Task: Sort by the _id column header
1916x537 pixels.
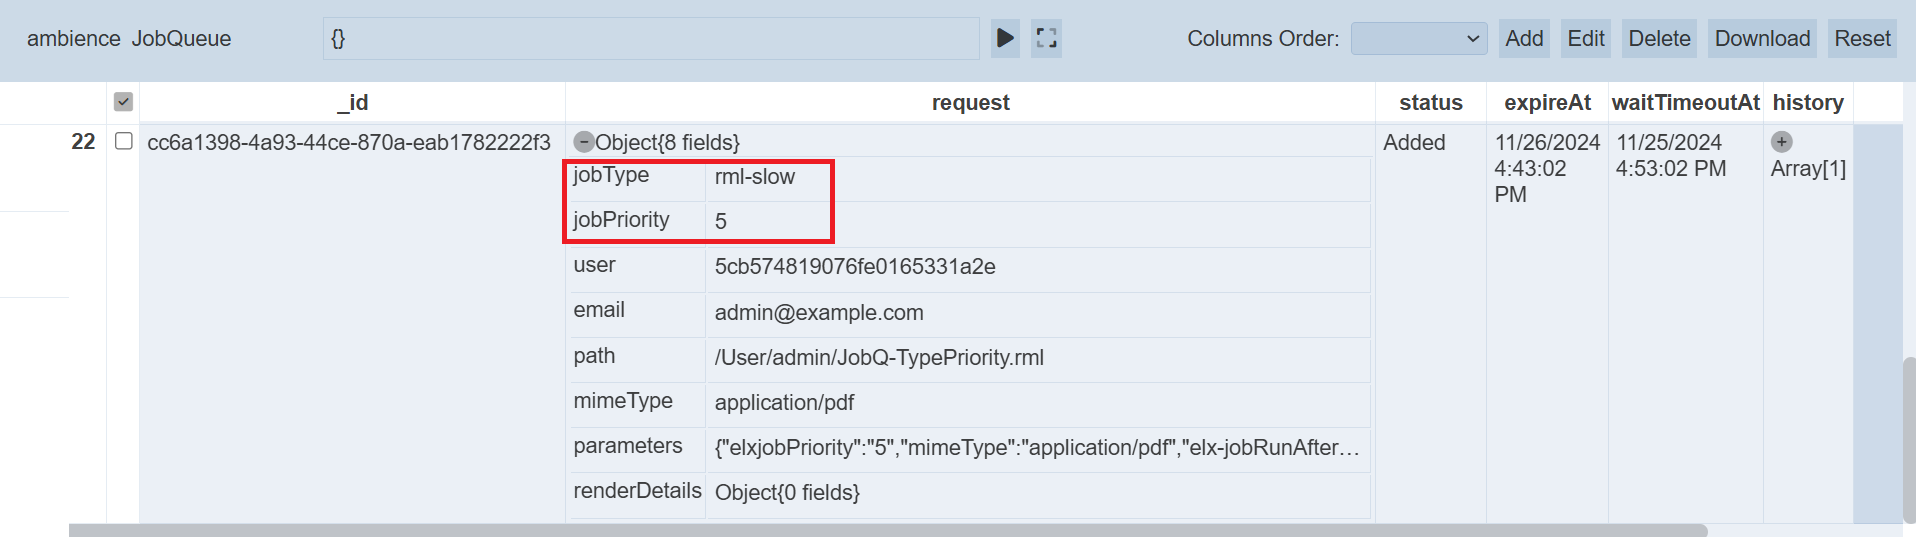Action: tap(352, 103)
